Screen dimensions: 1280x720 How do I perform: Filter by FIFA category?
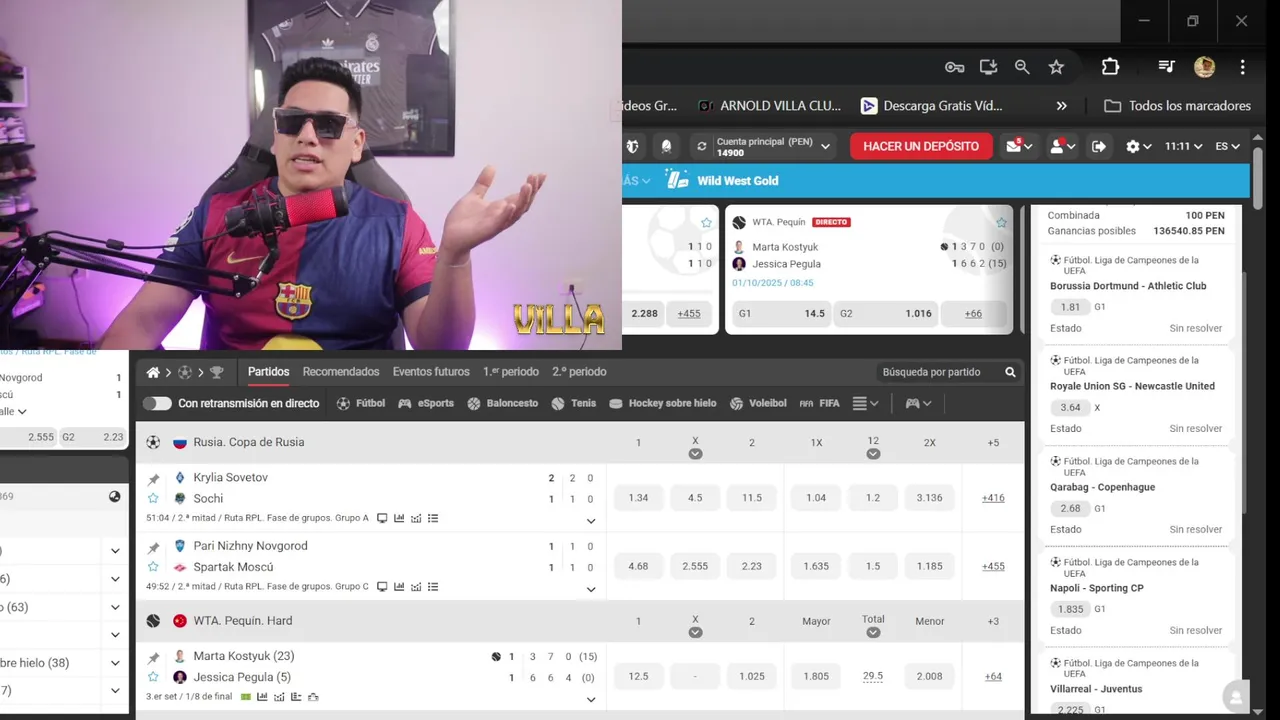[819, 403]
